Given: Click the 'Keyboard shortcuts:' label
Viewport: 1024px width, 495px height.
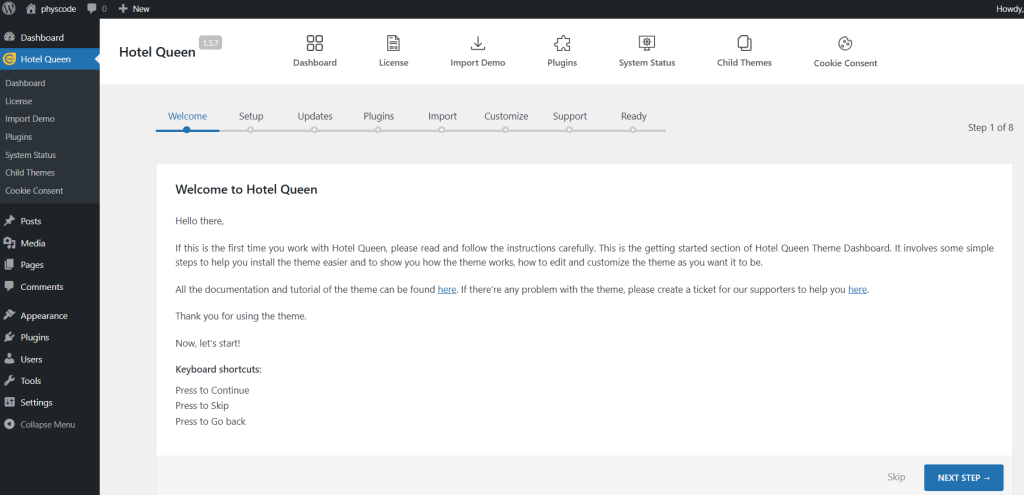Looking at the screenshot, I should coord(218,370).
